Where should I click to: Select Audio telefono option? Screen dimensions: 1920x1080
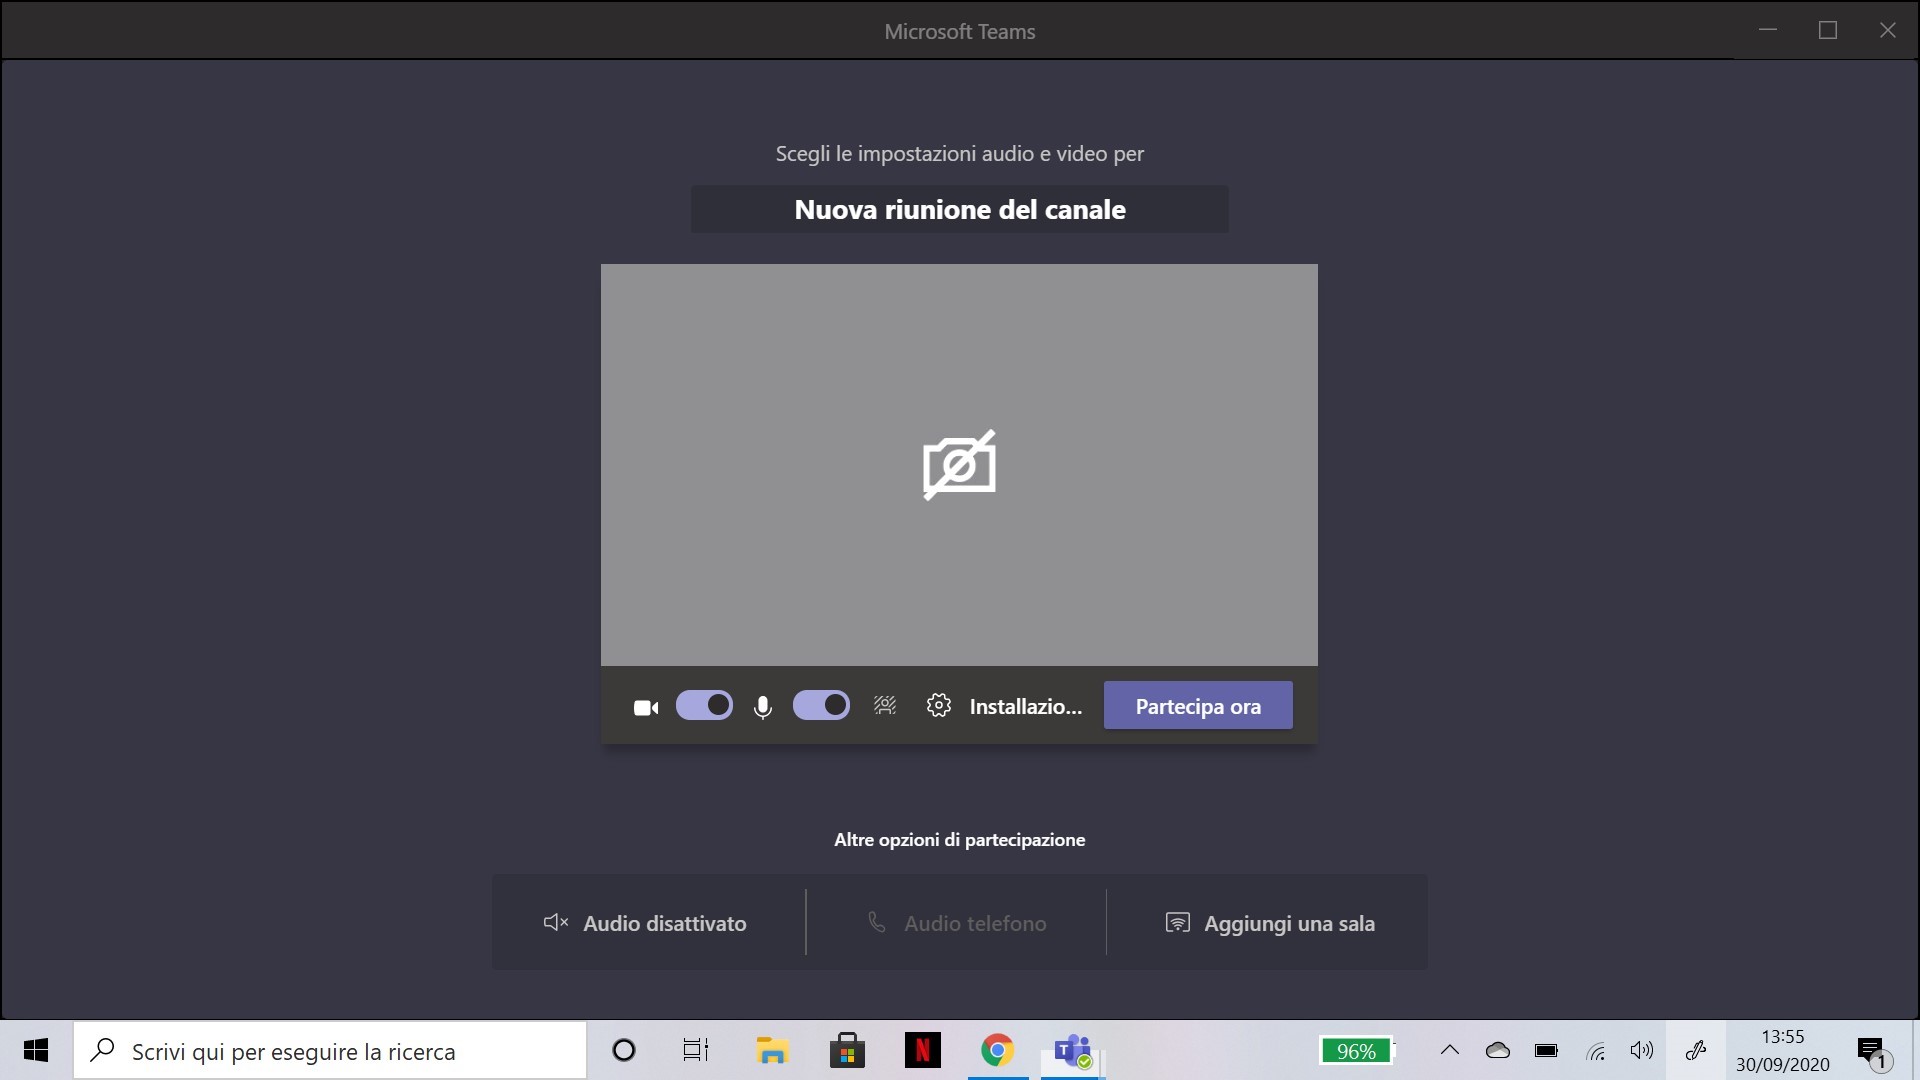click(x=957, y=923)
